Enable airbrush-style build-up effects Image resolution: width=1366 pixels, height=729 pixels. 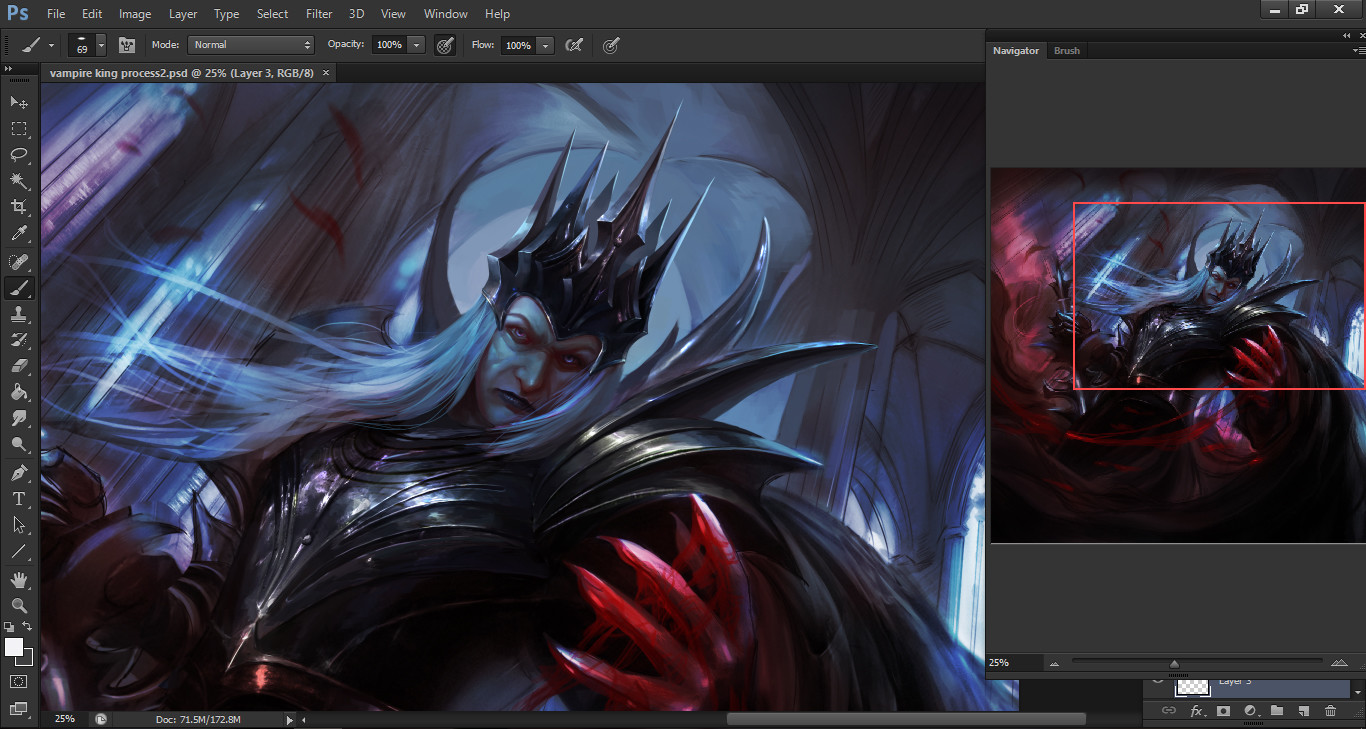(x=574, y=45)
